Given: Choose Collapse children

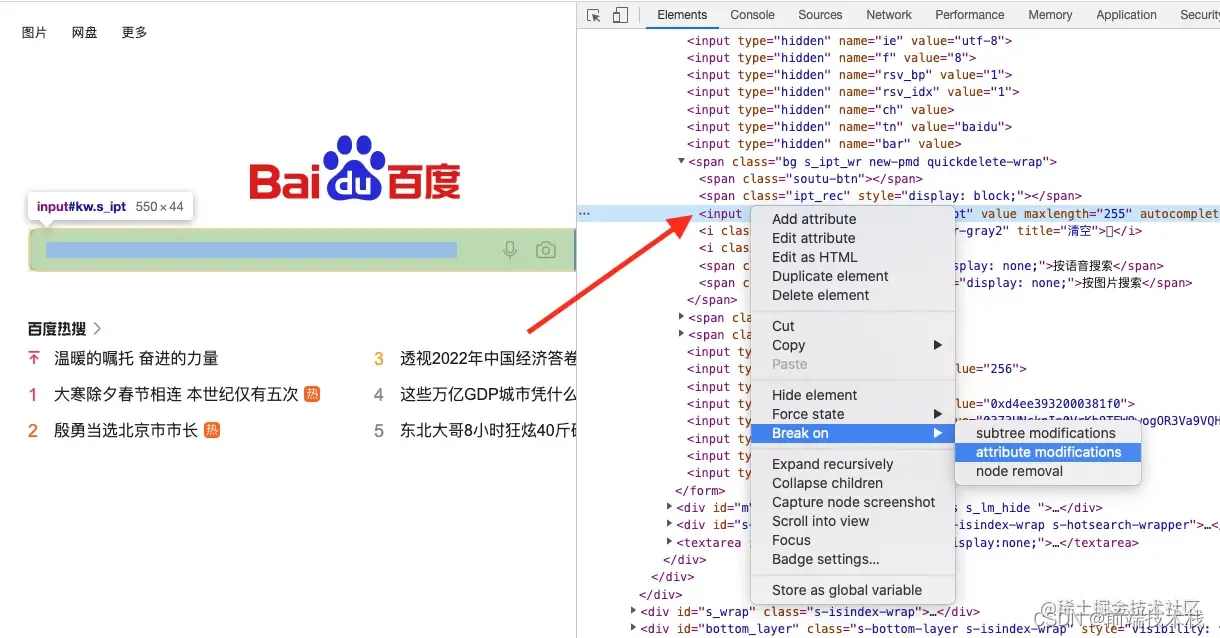Looking at the screenshot, I should (x=853, y=483).
